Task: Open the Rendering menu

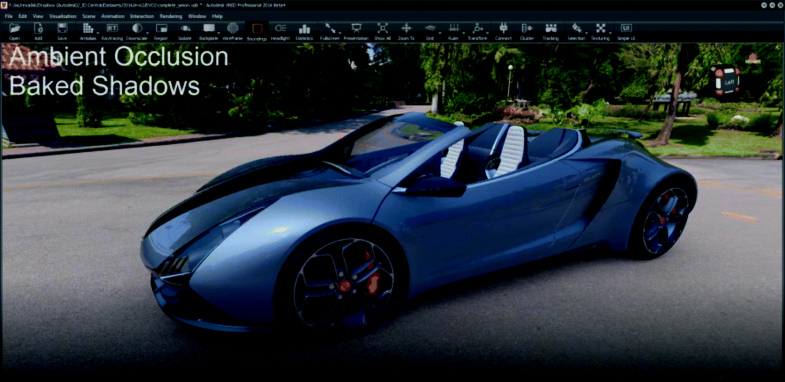Action: point(171,16)
